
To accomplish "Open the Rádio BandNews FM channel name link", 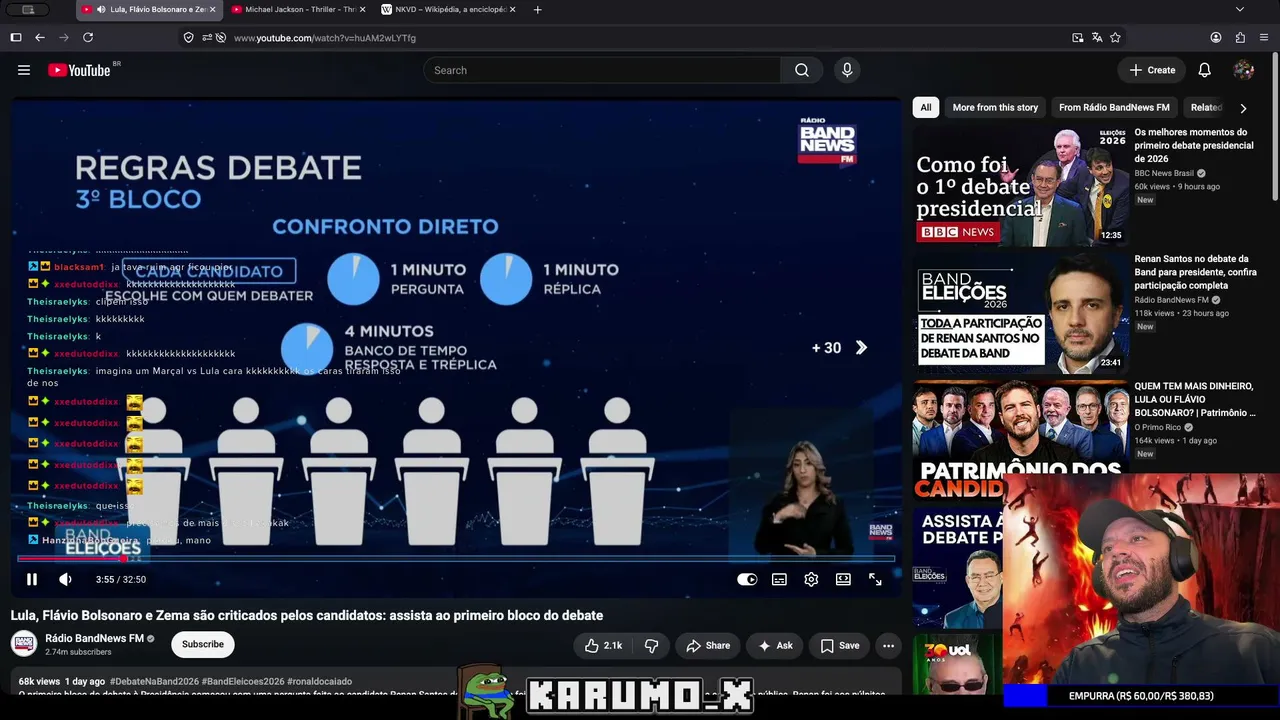I will coord(94,639).
